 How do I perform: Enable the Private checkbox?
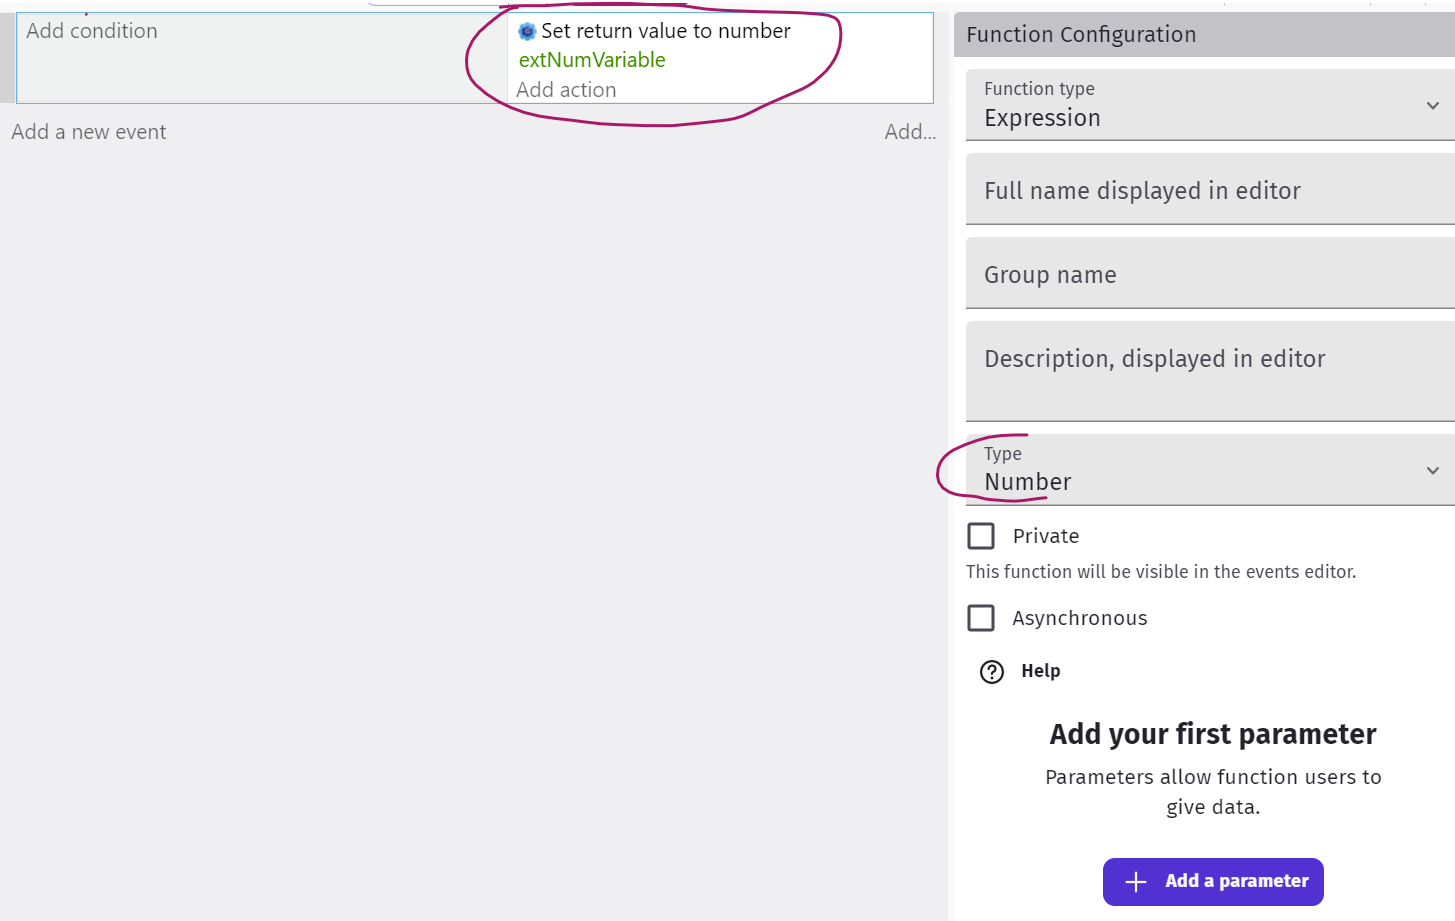click(x=981, y=535)
